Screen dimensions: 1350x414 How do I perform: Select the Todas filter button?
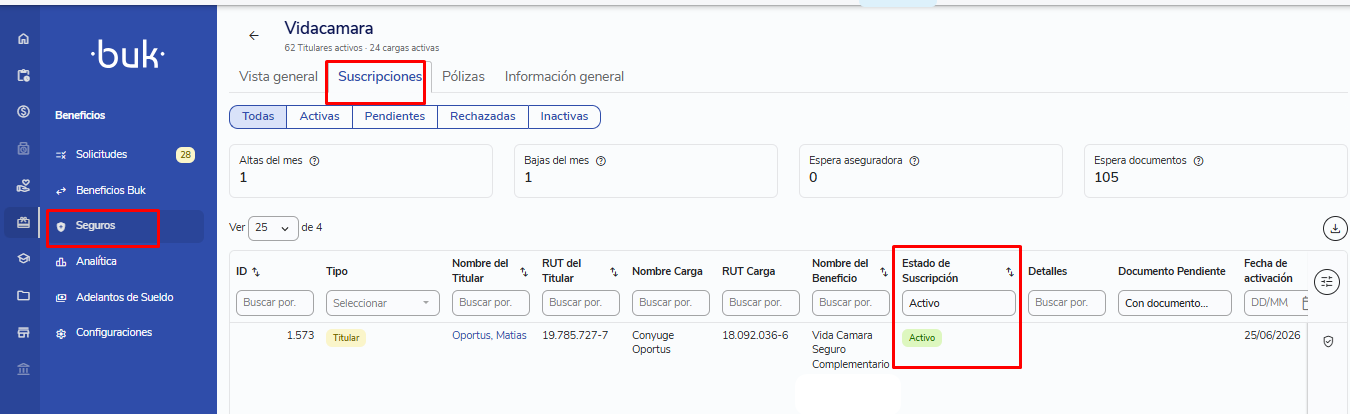point(258,117)
